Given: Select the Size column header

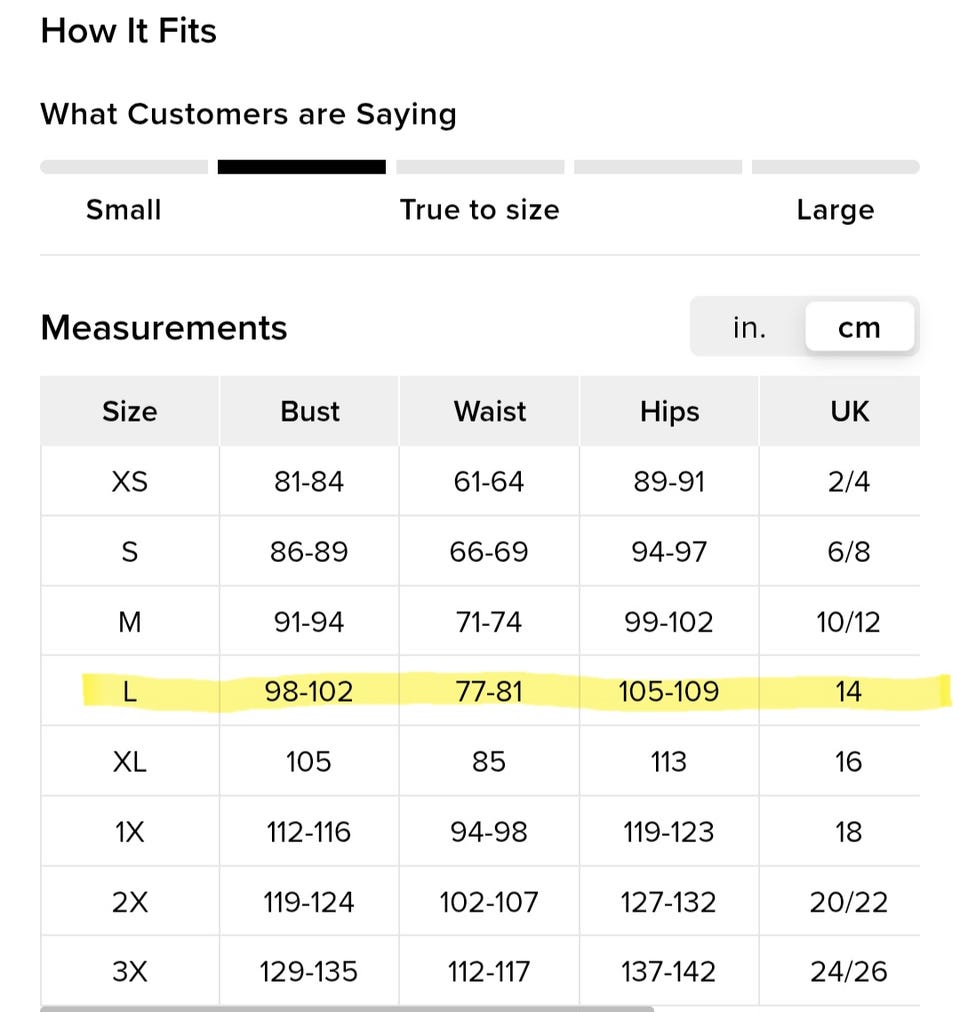Looking at the screenshot, I should pyautogui.click(x=130, y=411).
